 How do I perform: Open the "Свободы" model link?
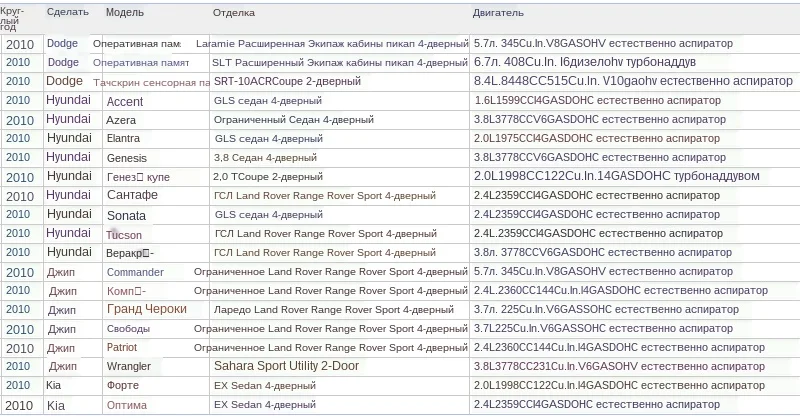[x=128, y=329]
